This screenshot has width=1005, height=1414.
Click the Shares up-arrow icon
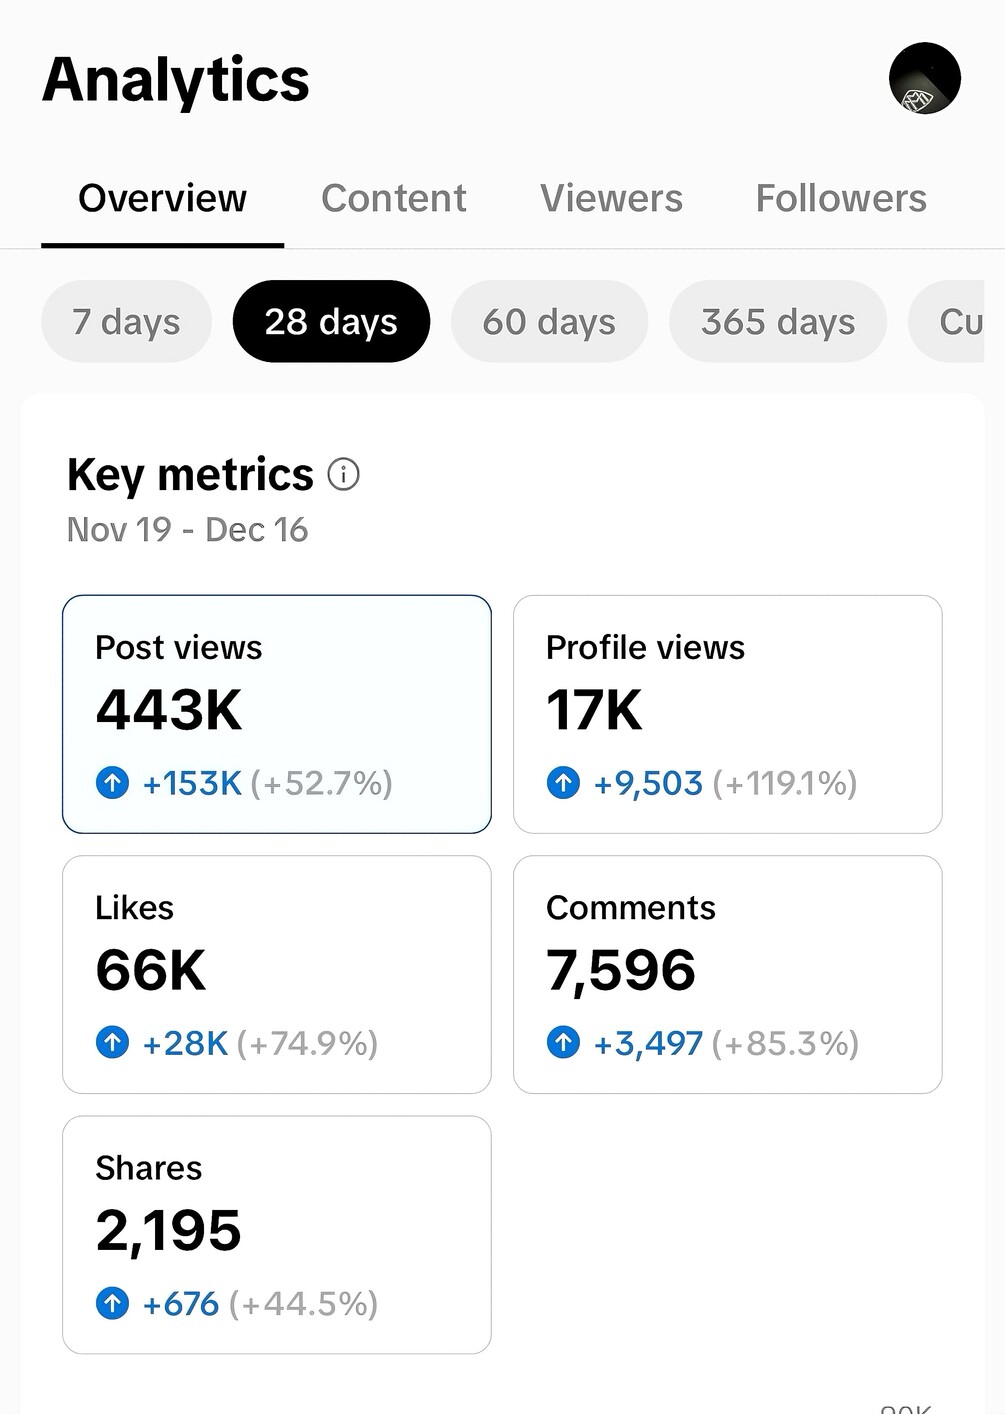(x=112, y=1303)
